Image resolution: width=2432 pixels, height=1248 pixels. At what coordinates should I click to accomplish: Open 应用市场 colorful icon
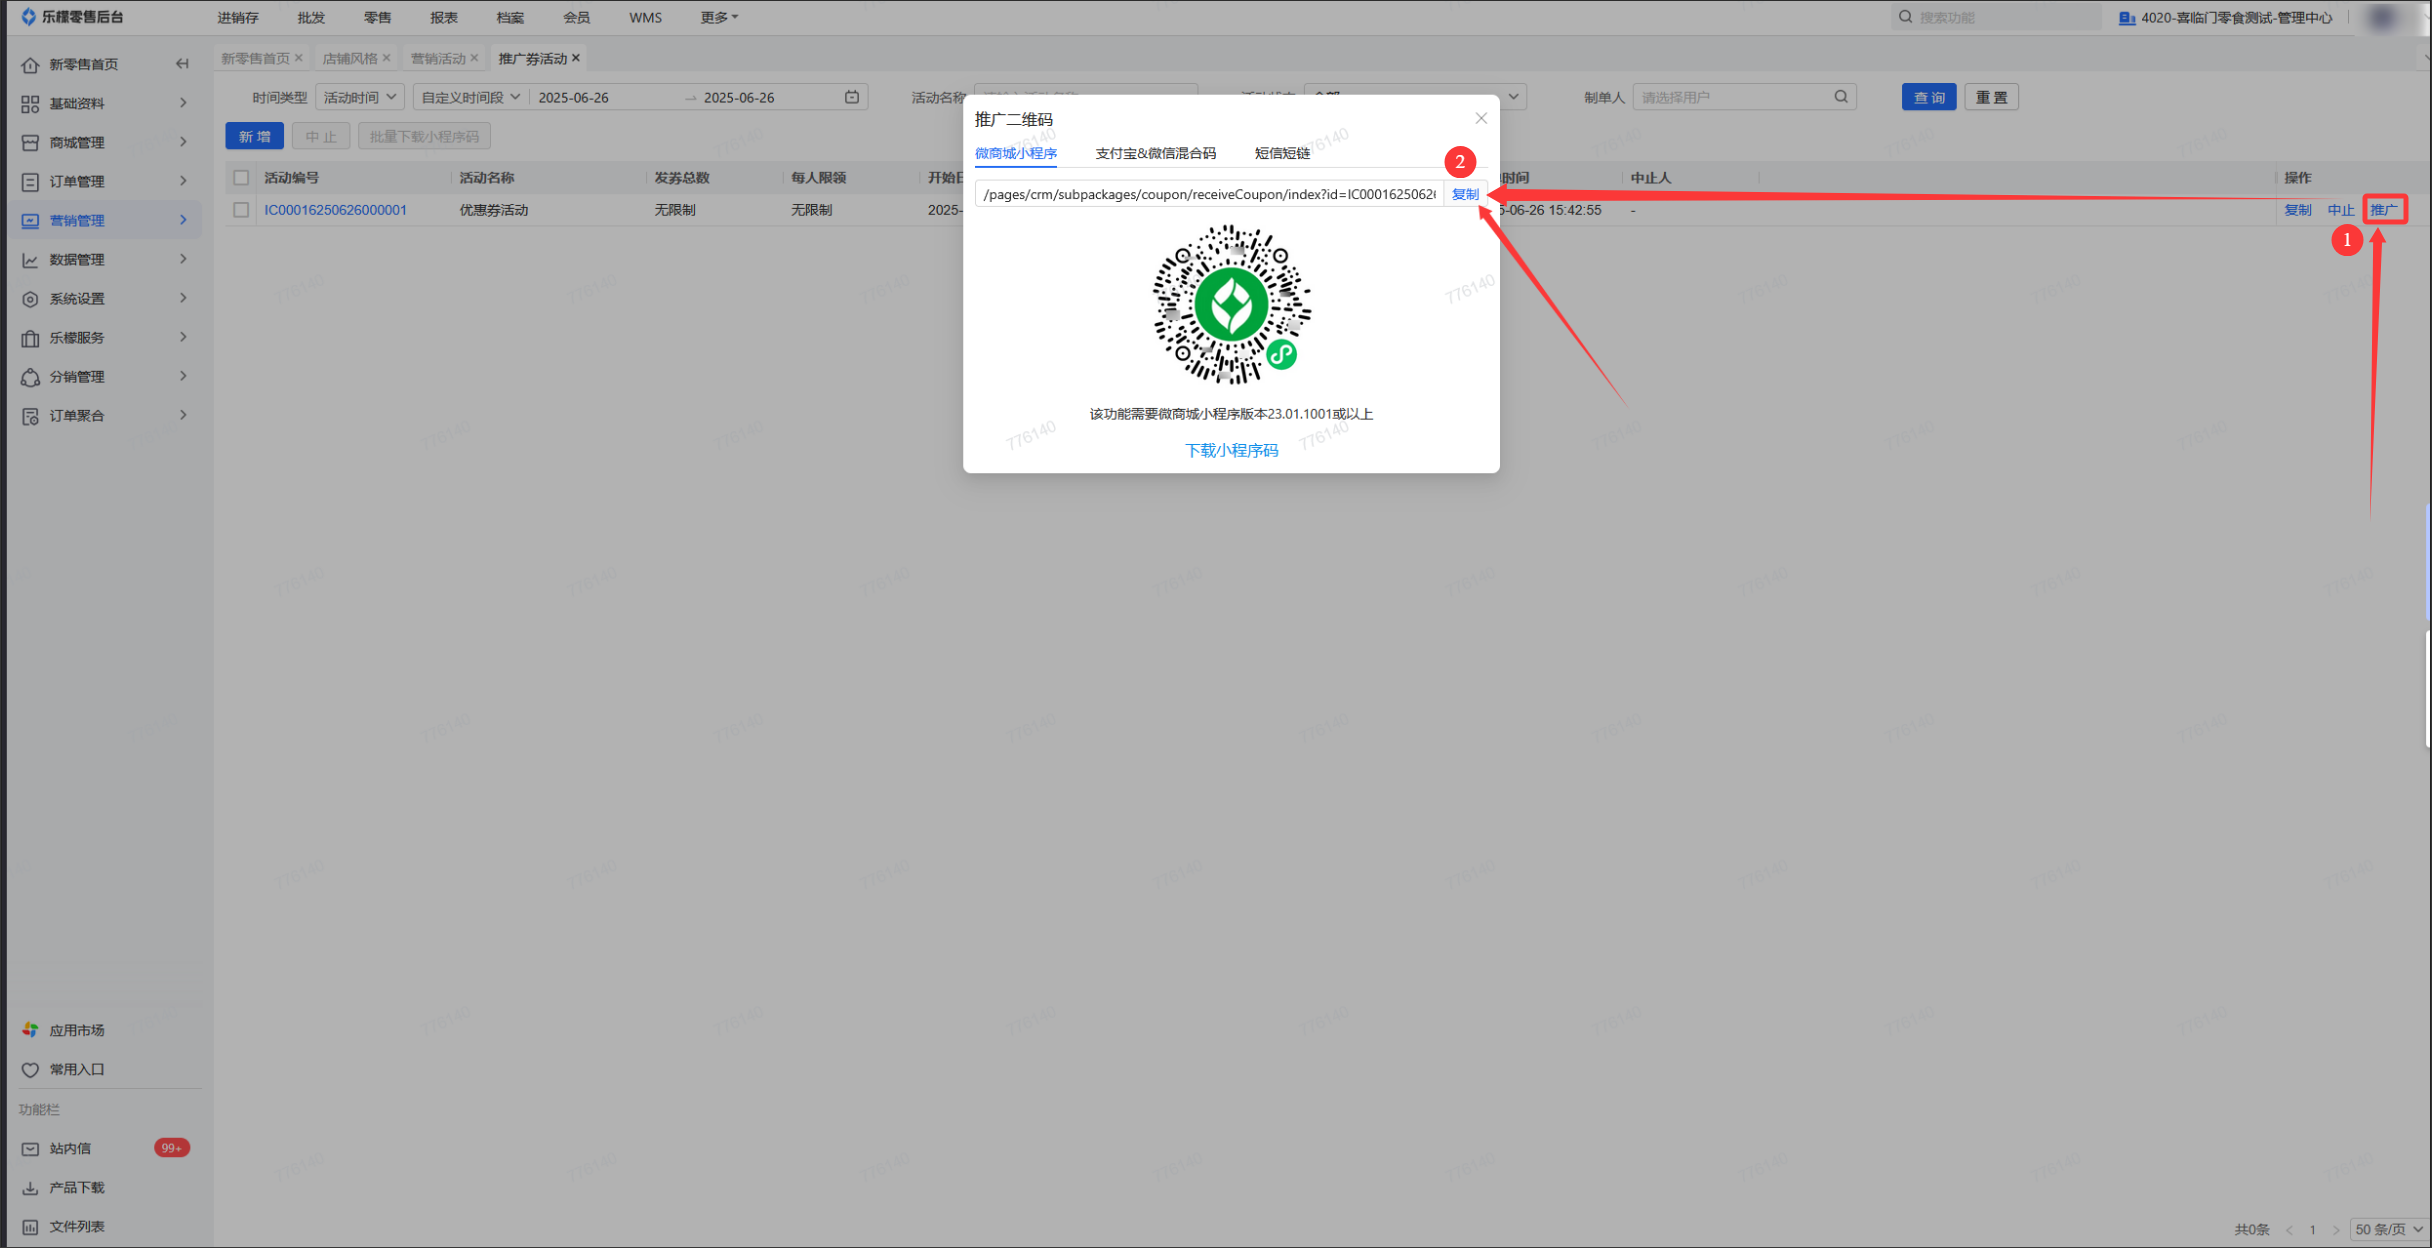pyautogui.click(x=30, y=1030)
